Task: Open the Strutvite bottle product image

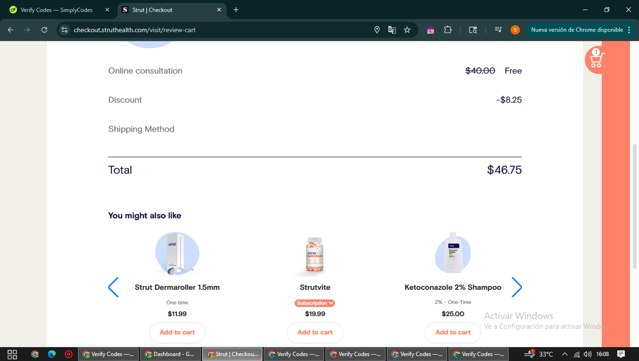Action: tap(315, 255)
